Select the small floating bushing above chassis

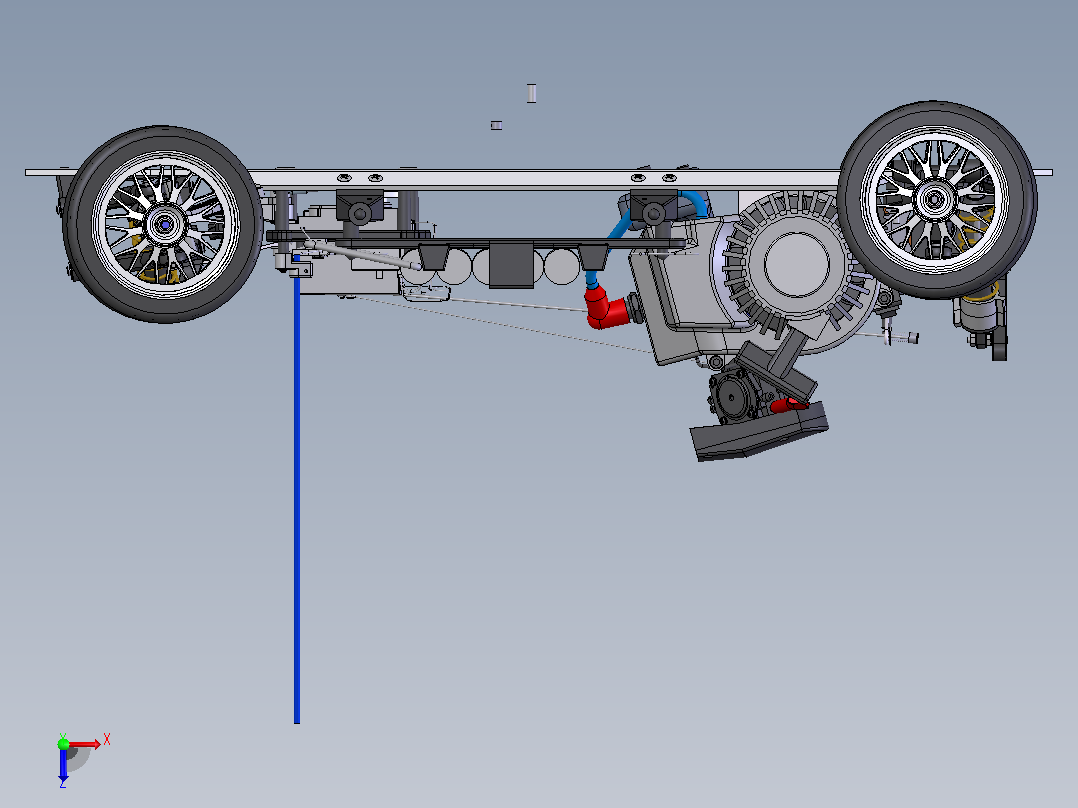496,125
